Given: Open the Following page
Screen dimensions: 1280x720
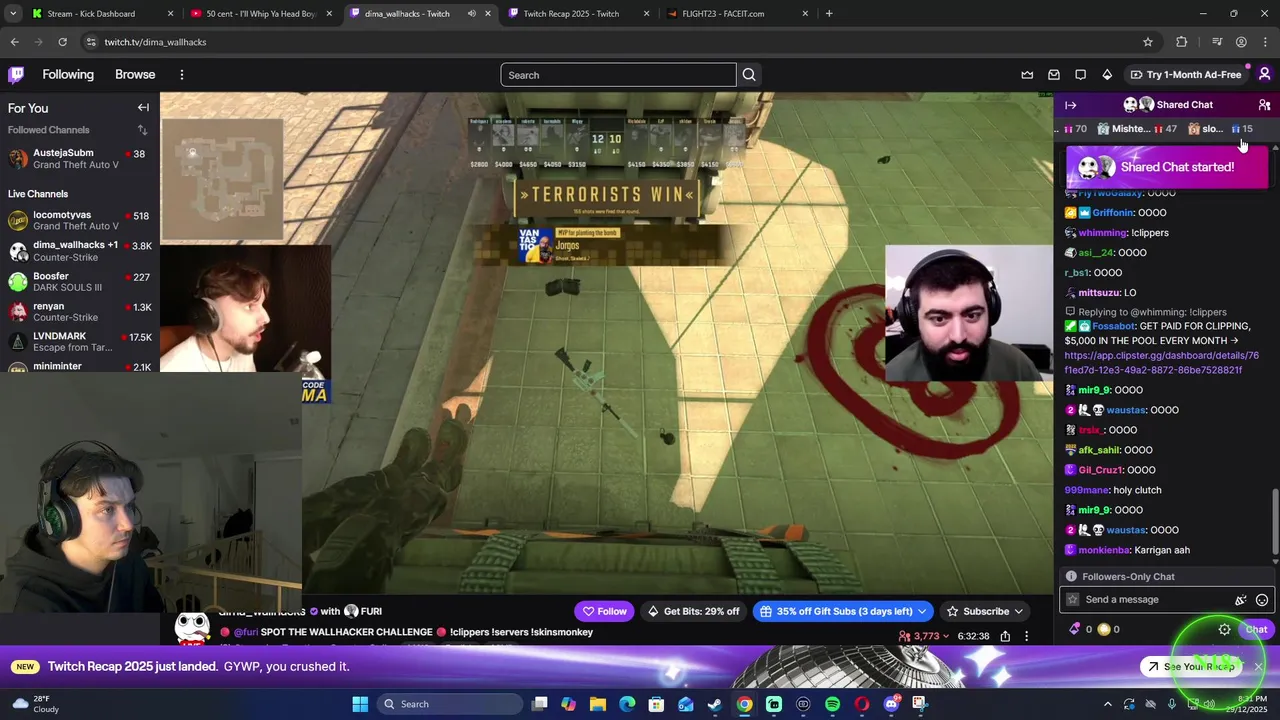Looking at the screenshot, I should pos(68,74).
